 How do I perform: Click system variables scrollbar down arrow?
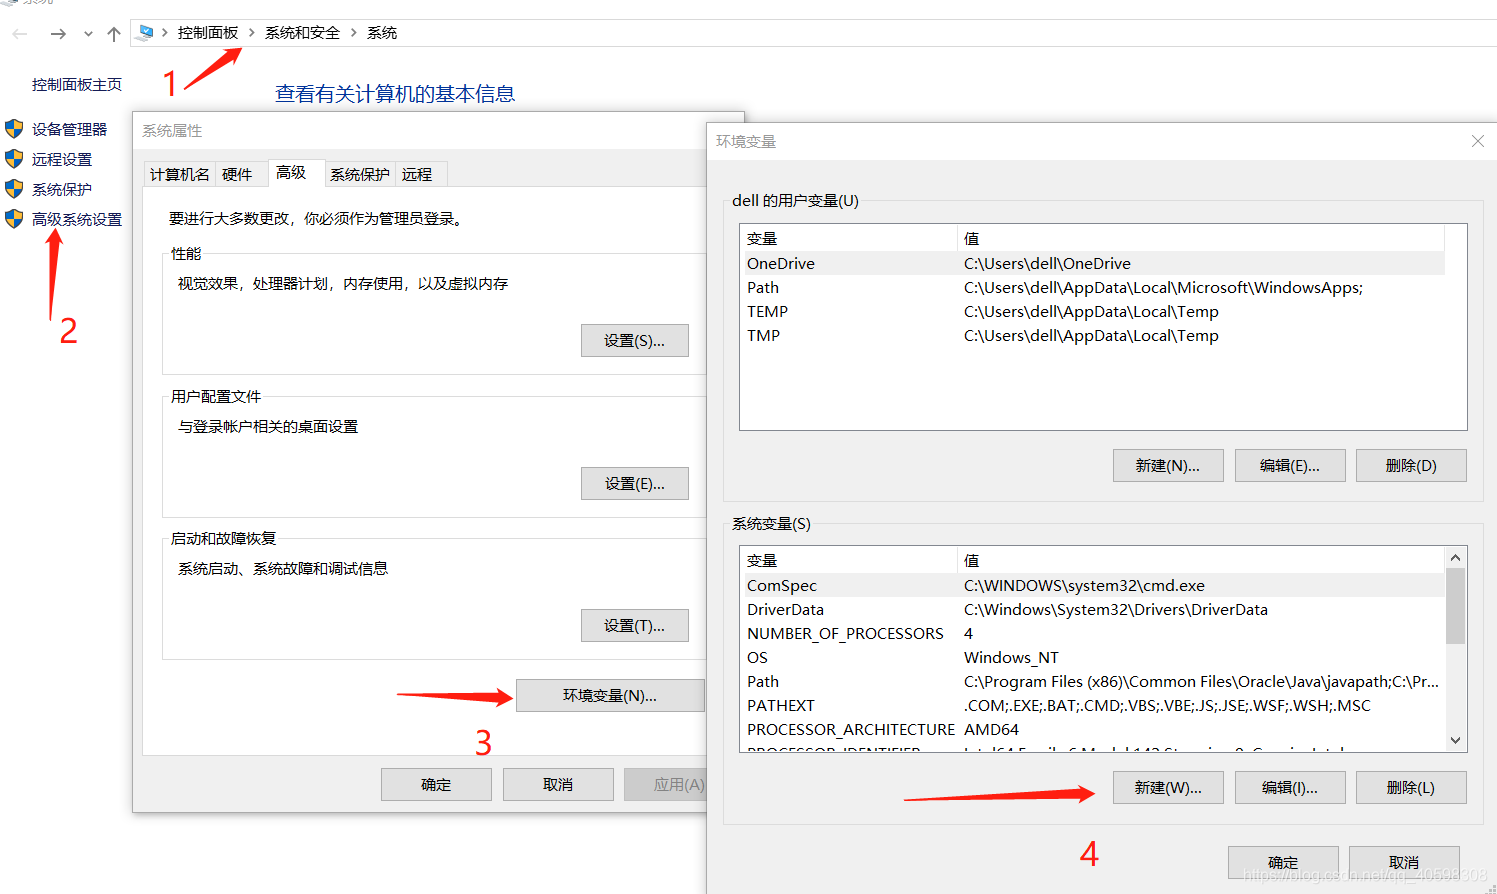[x=1456, y=741]
